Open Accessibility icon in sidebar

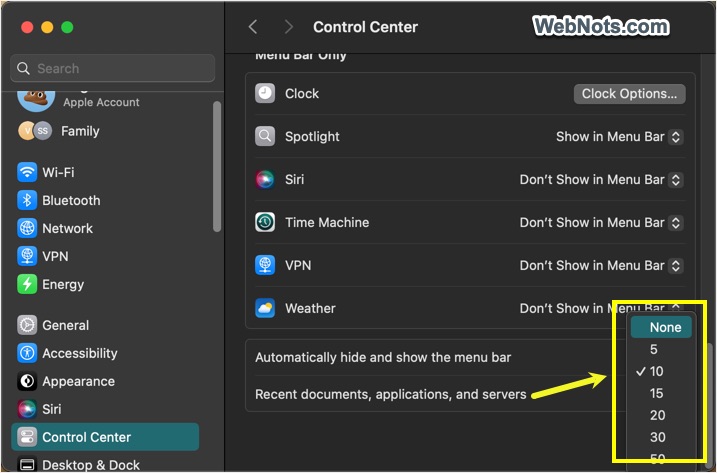click(x=27, y=353)
